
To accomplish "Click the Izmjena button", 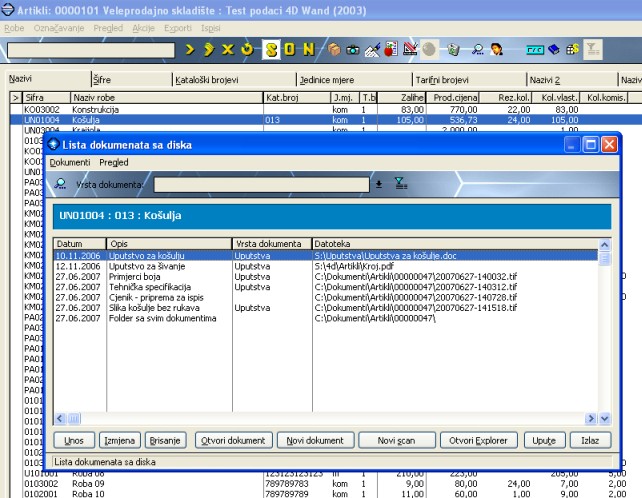I will click(x=120, y=440).
